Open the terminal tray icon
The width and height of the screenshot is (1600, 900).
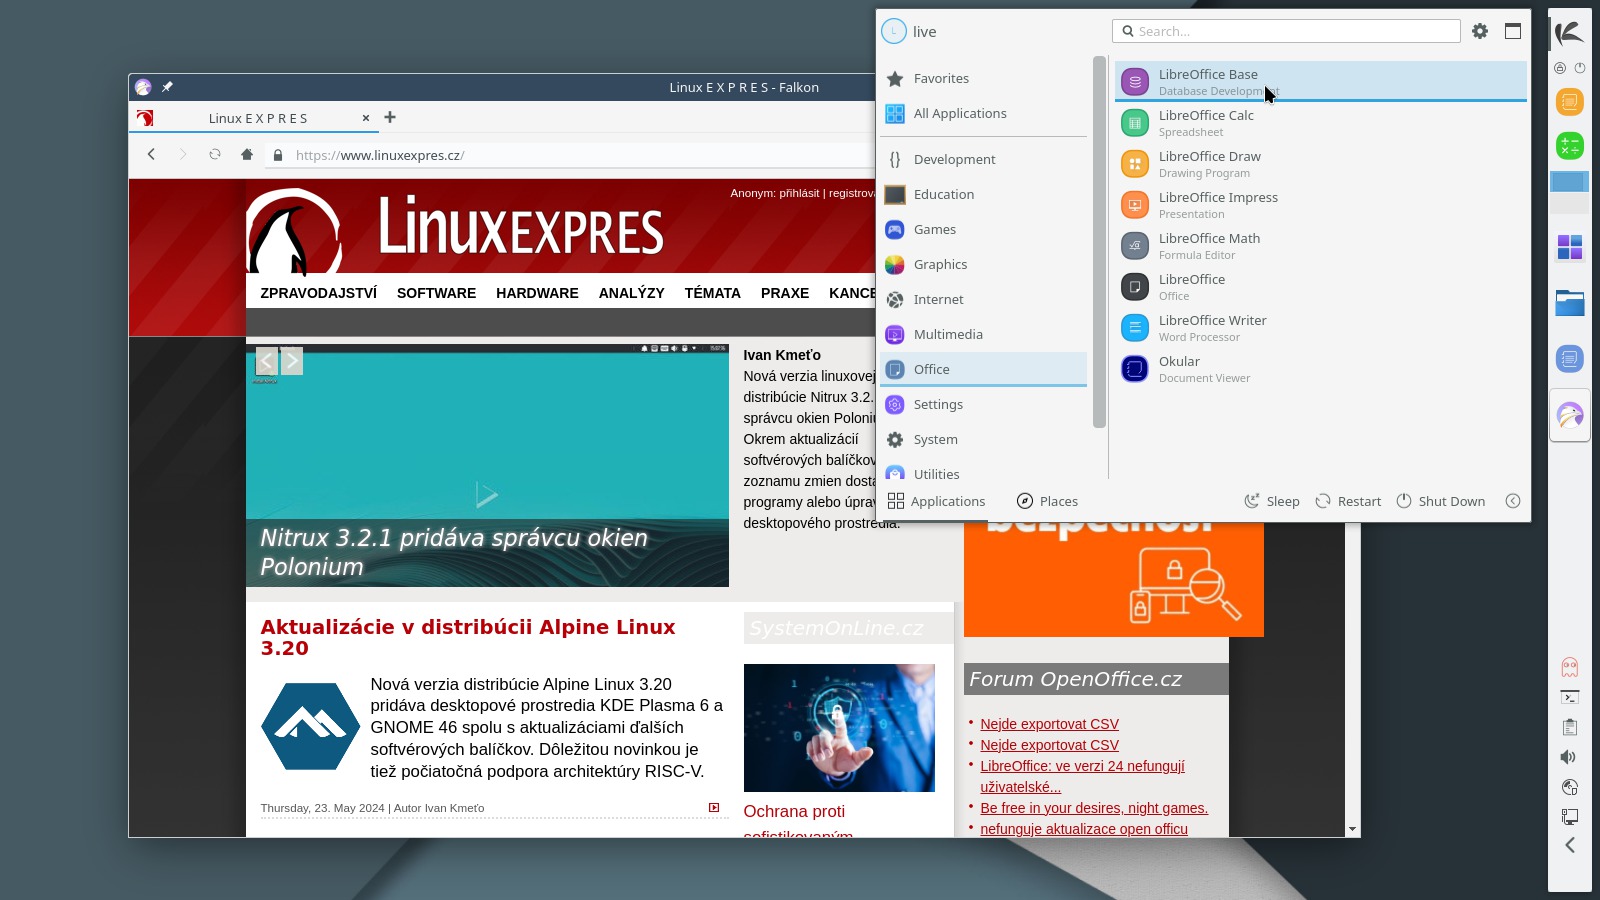[x=1570, y=697]
